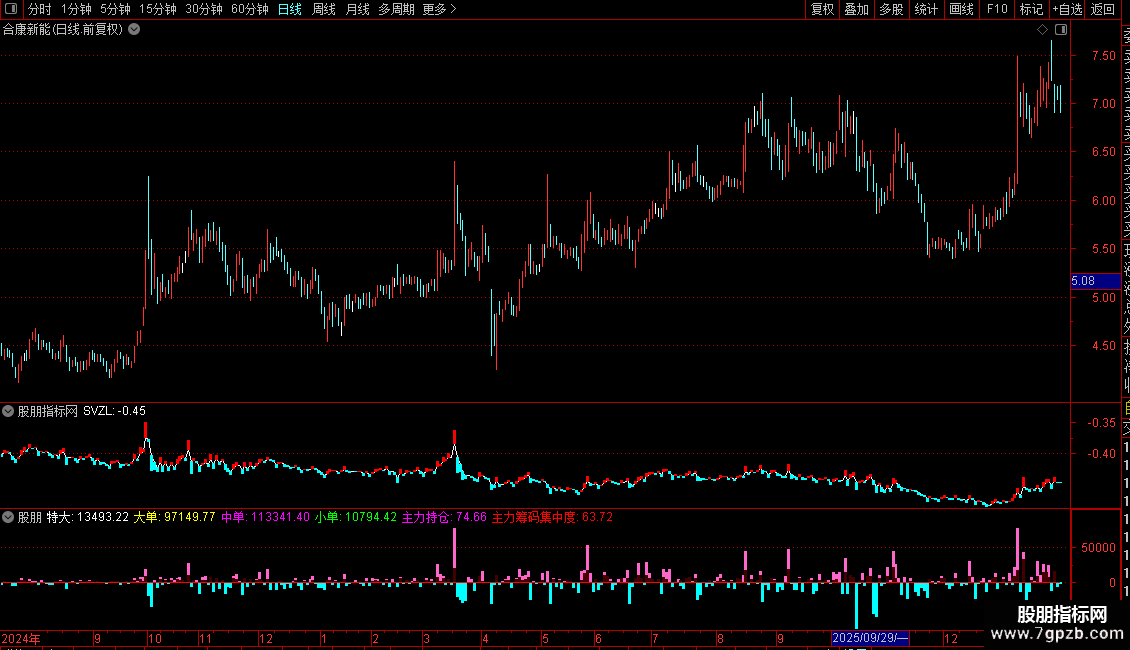Click the 主力筹码集中度: 63.72 label
The width and height of the screenshot is (1130, 650).
pos(552,517)
